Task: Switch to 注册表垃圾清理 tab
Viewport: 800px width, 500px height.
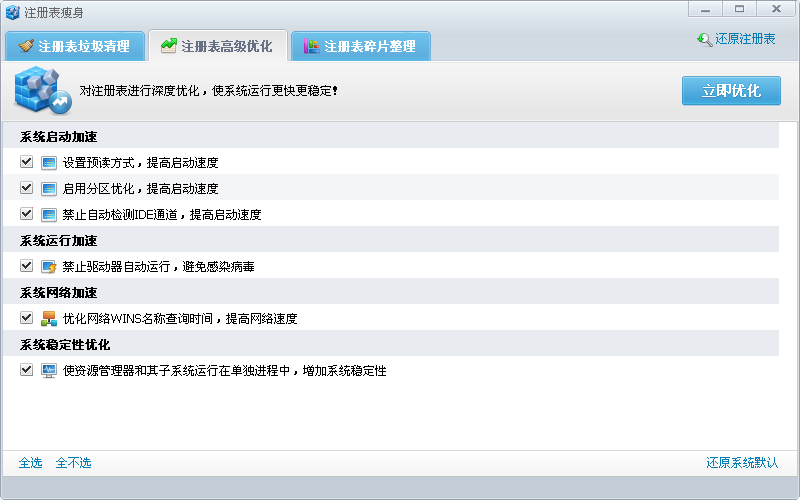Action: (x=75, y=46)
